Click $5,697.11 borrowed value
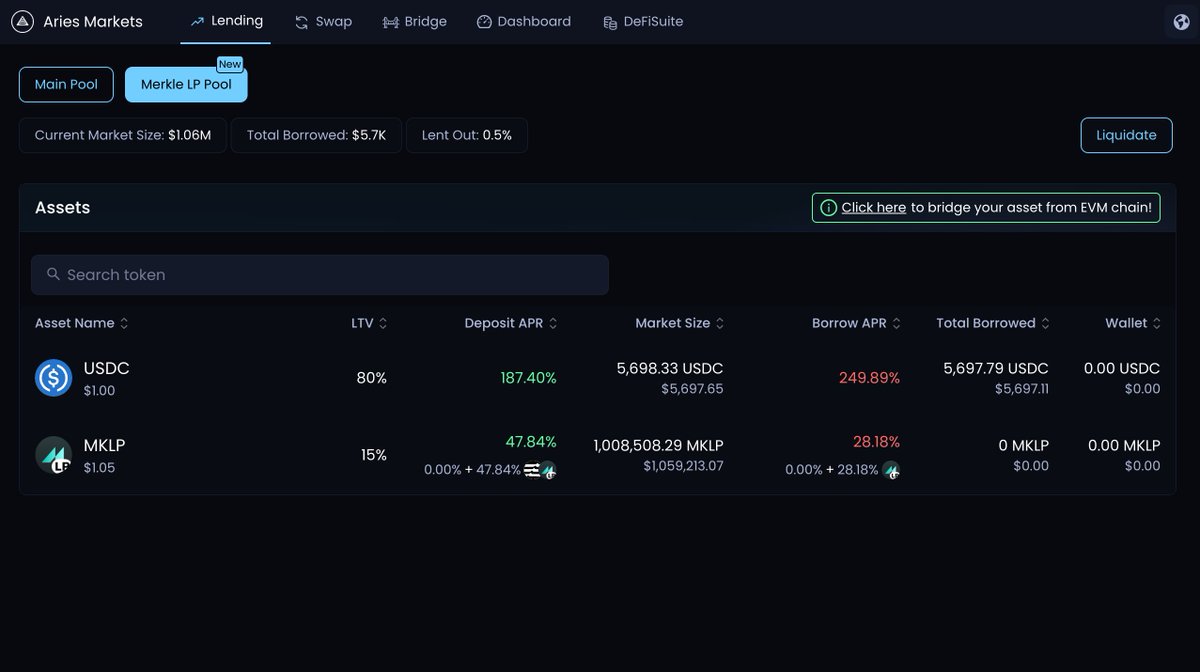Screen dimensions: 1200x672 point(1022,389)
